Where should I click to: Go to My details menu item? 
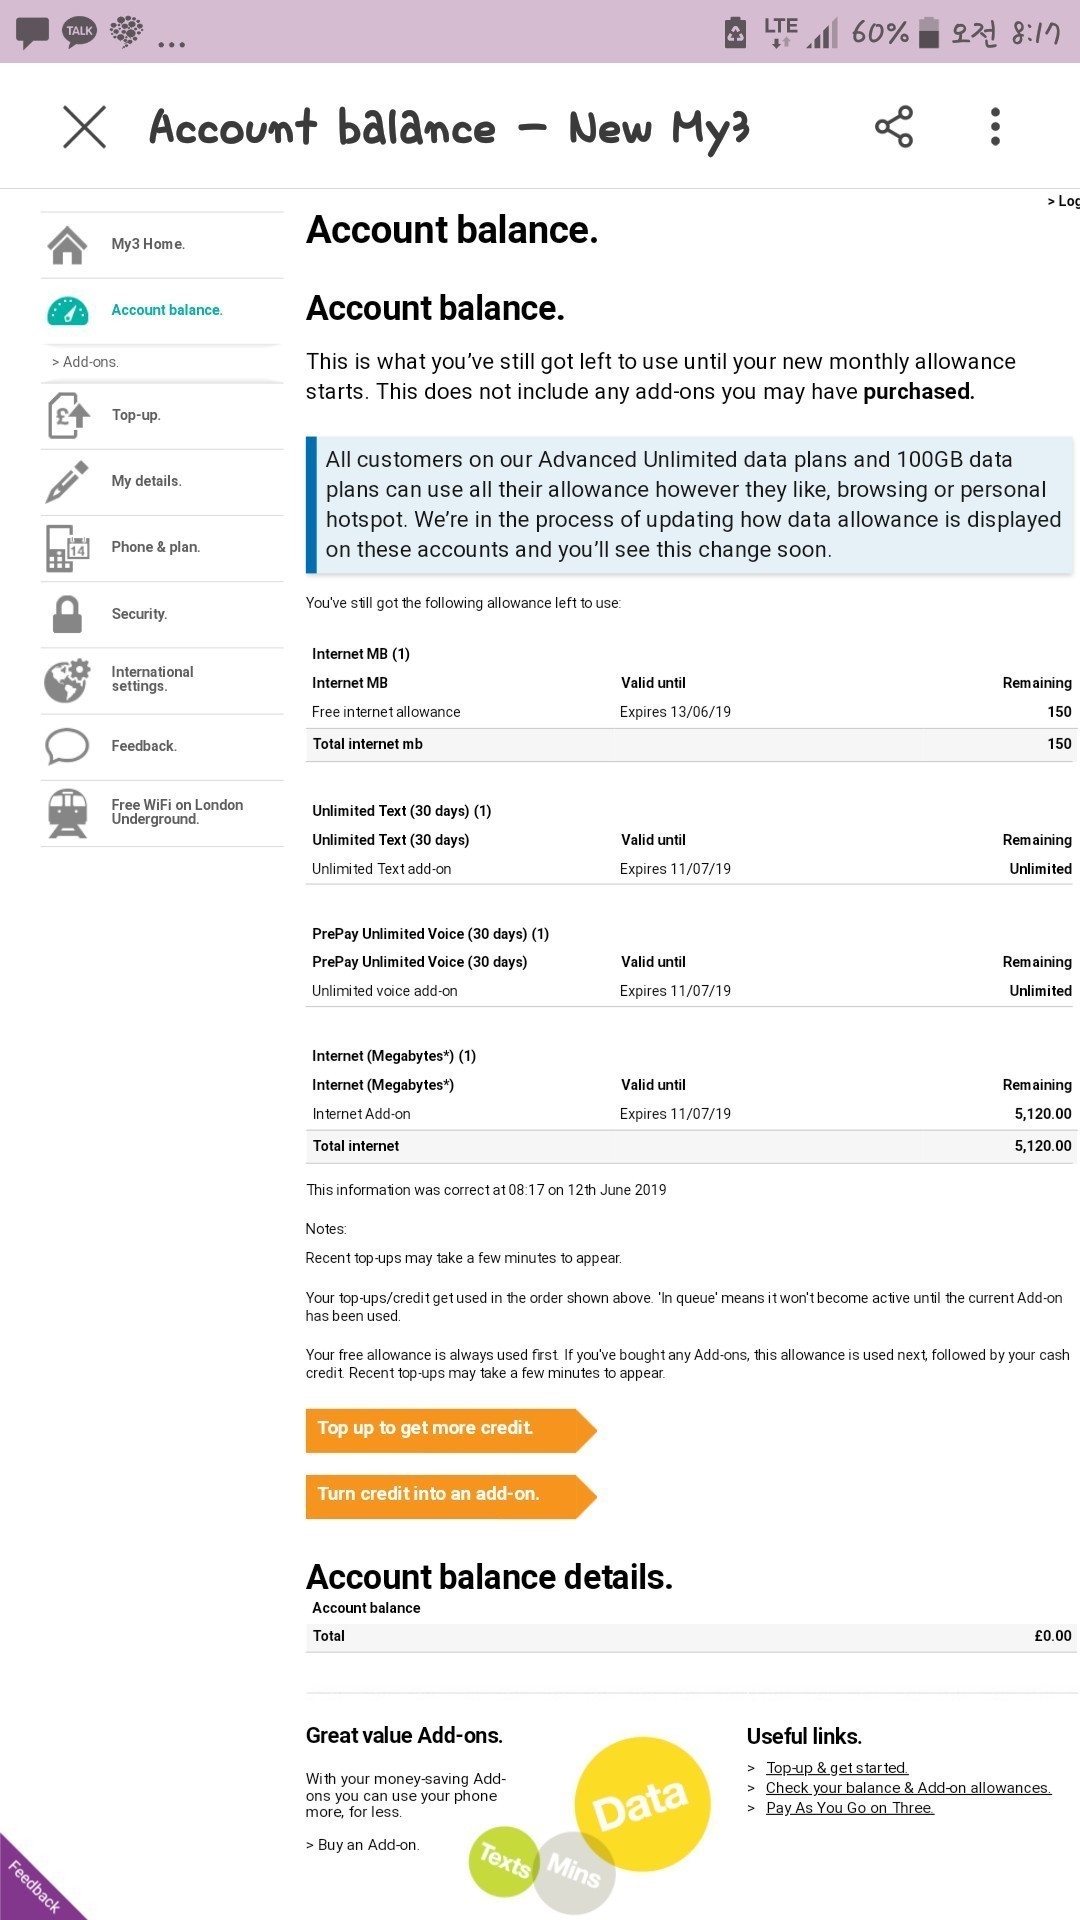[146, 481]
